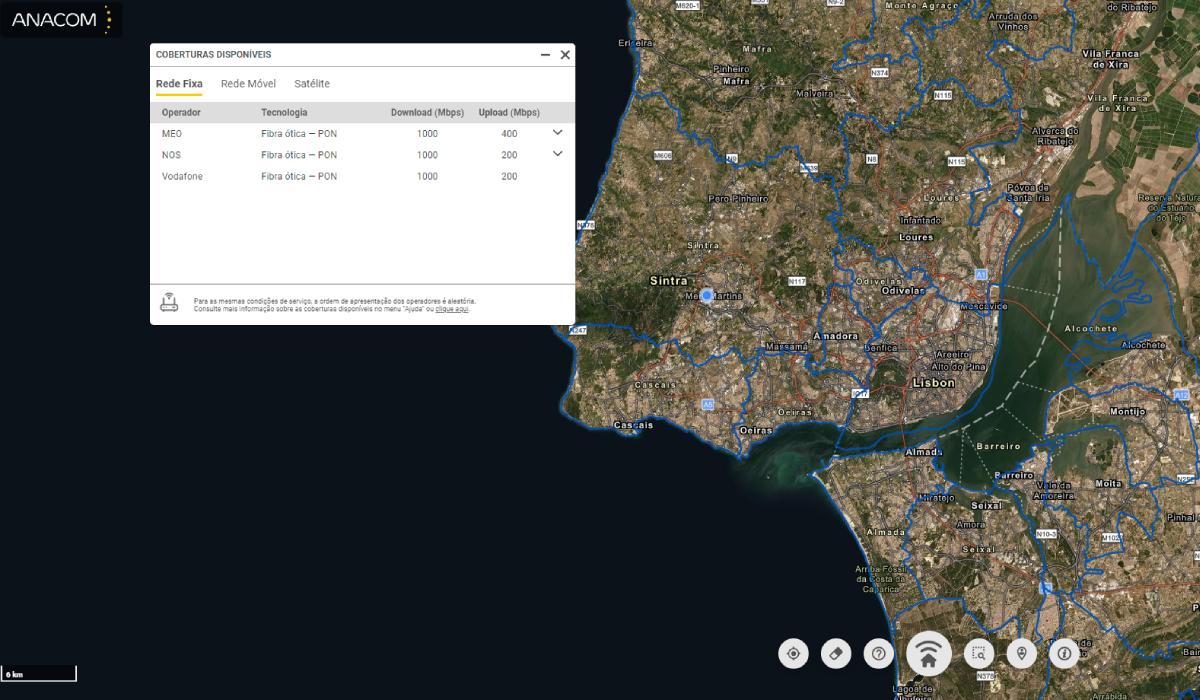Open the Satélite tab
Image resolution: width=1200 pixels, height=700 pixels.
(312, 84)
